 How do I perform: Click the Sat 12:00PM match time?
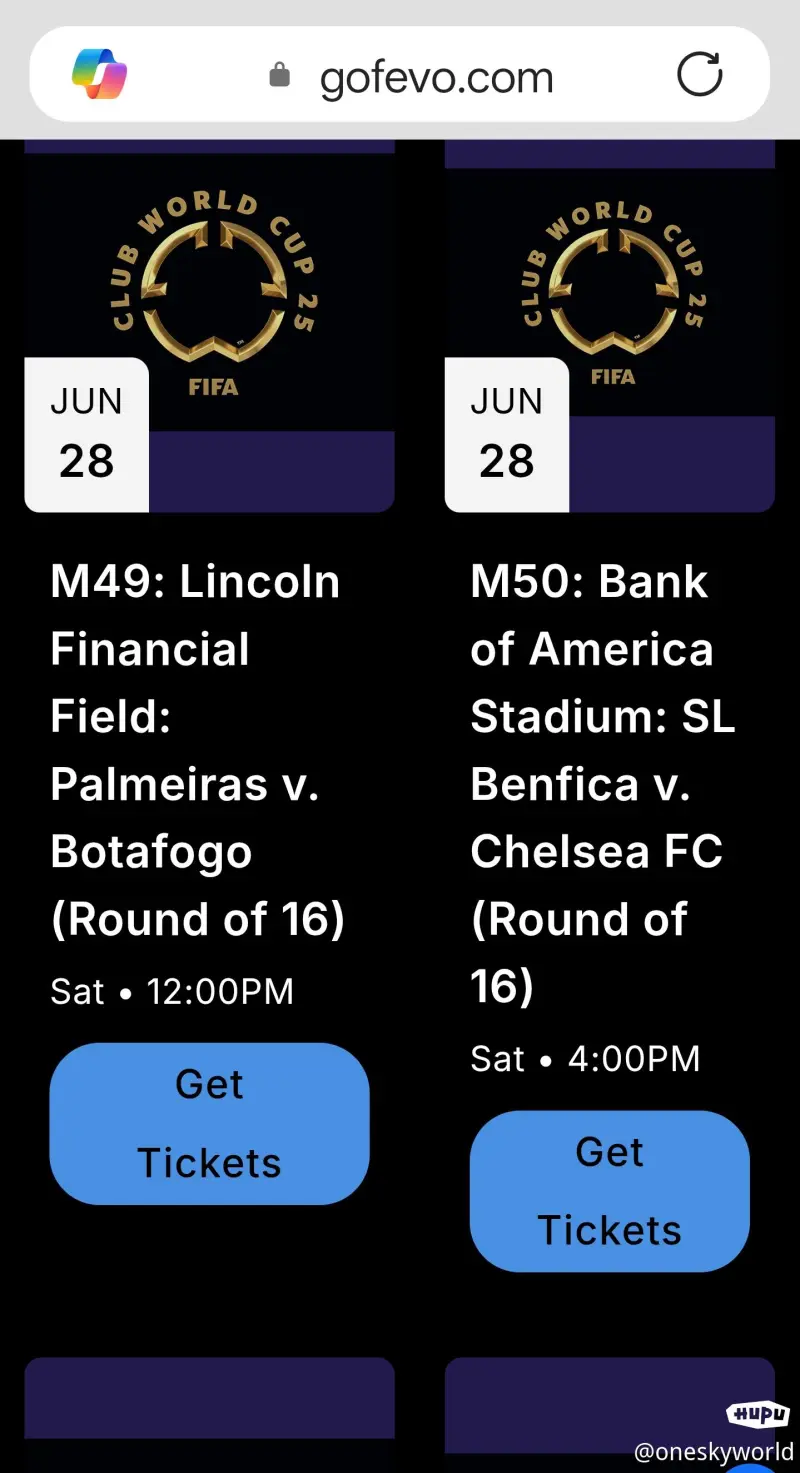(172, 992)
